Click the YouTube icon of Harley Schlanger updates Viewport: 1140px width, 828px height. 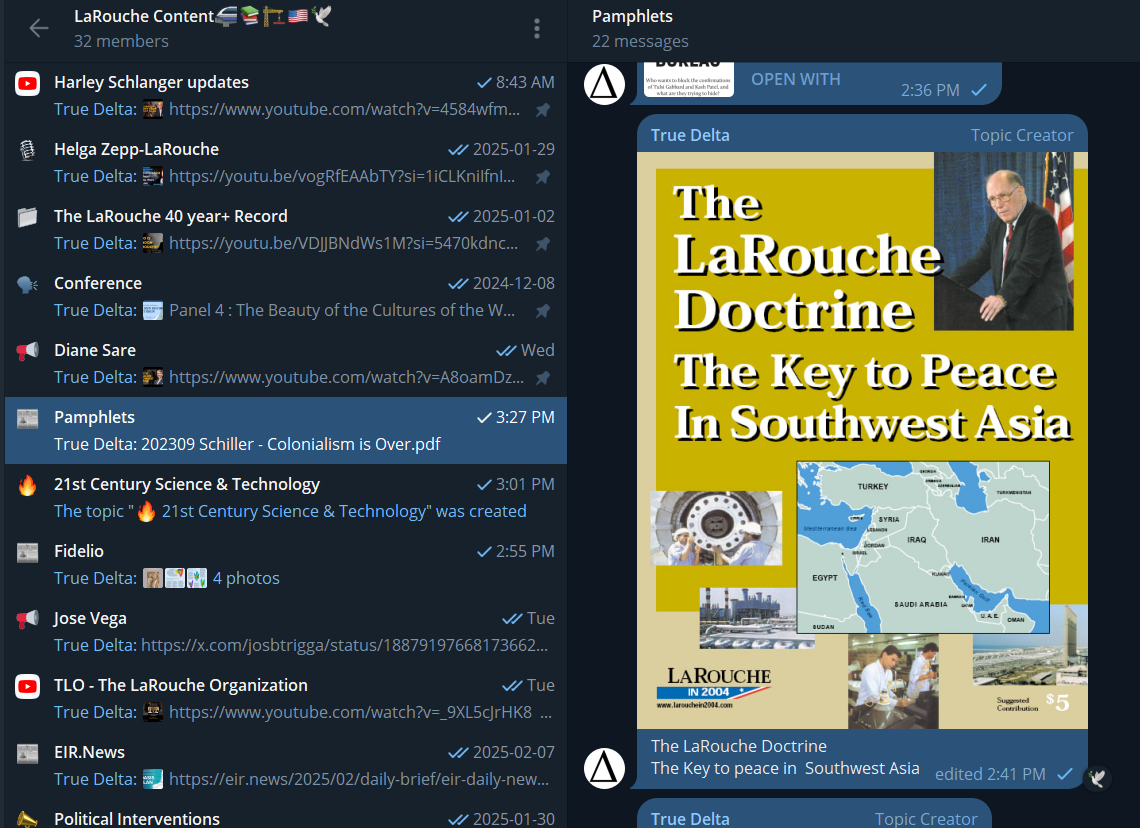pos(28,84)
